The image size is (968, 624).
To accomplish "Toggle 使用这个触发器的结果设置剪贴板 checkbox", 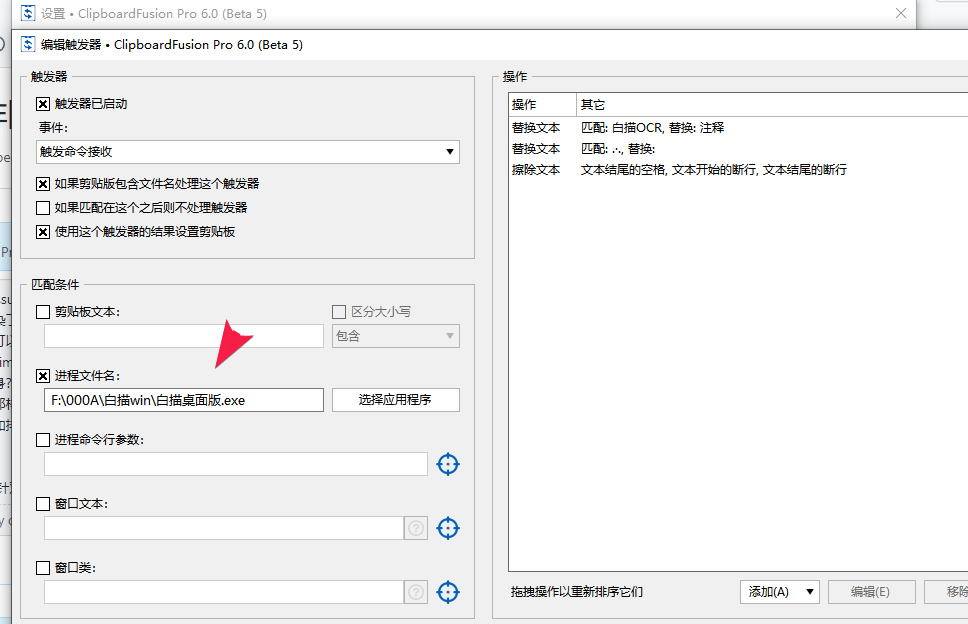I will pos(43,232).
